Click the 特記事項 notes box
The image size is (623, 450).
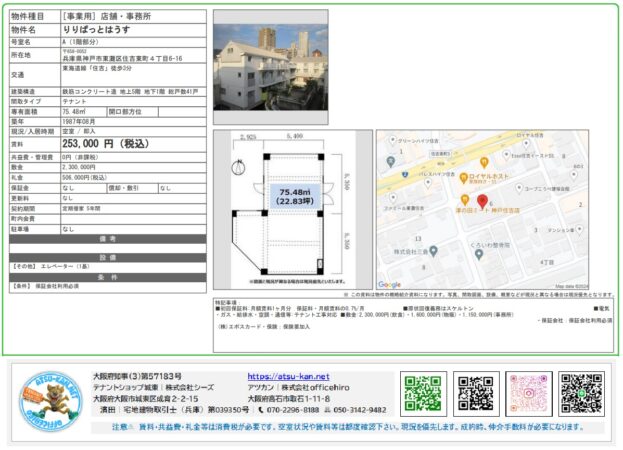[413, 325]
